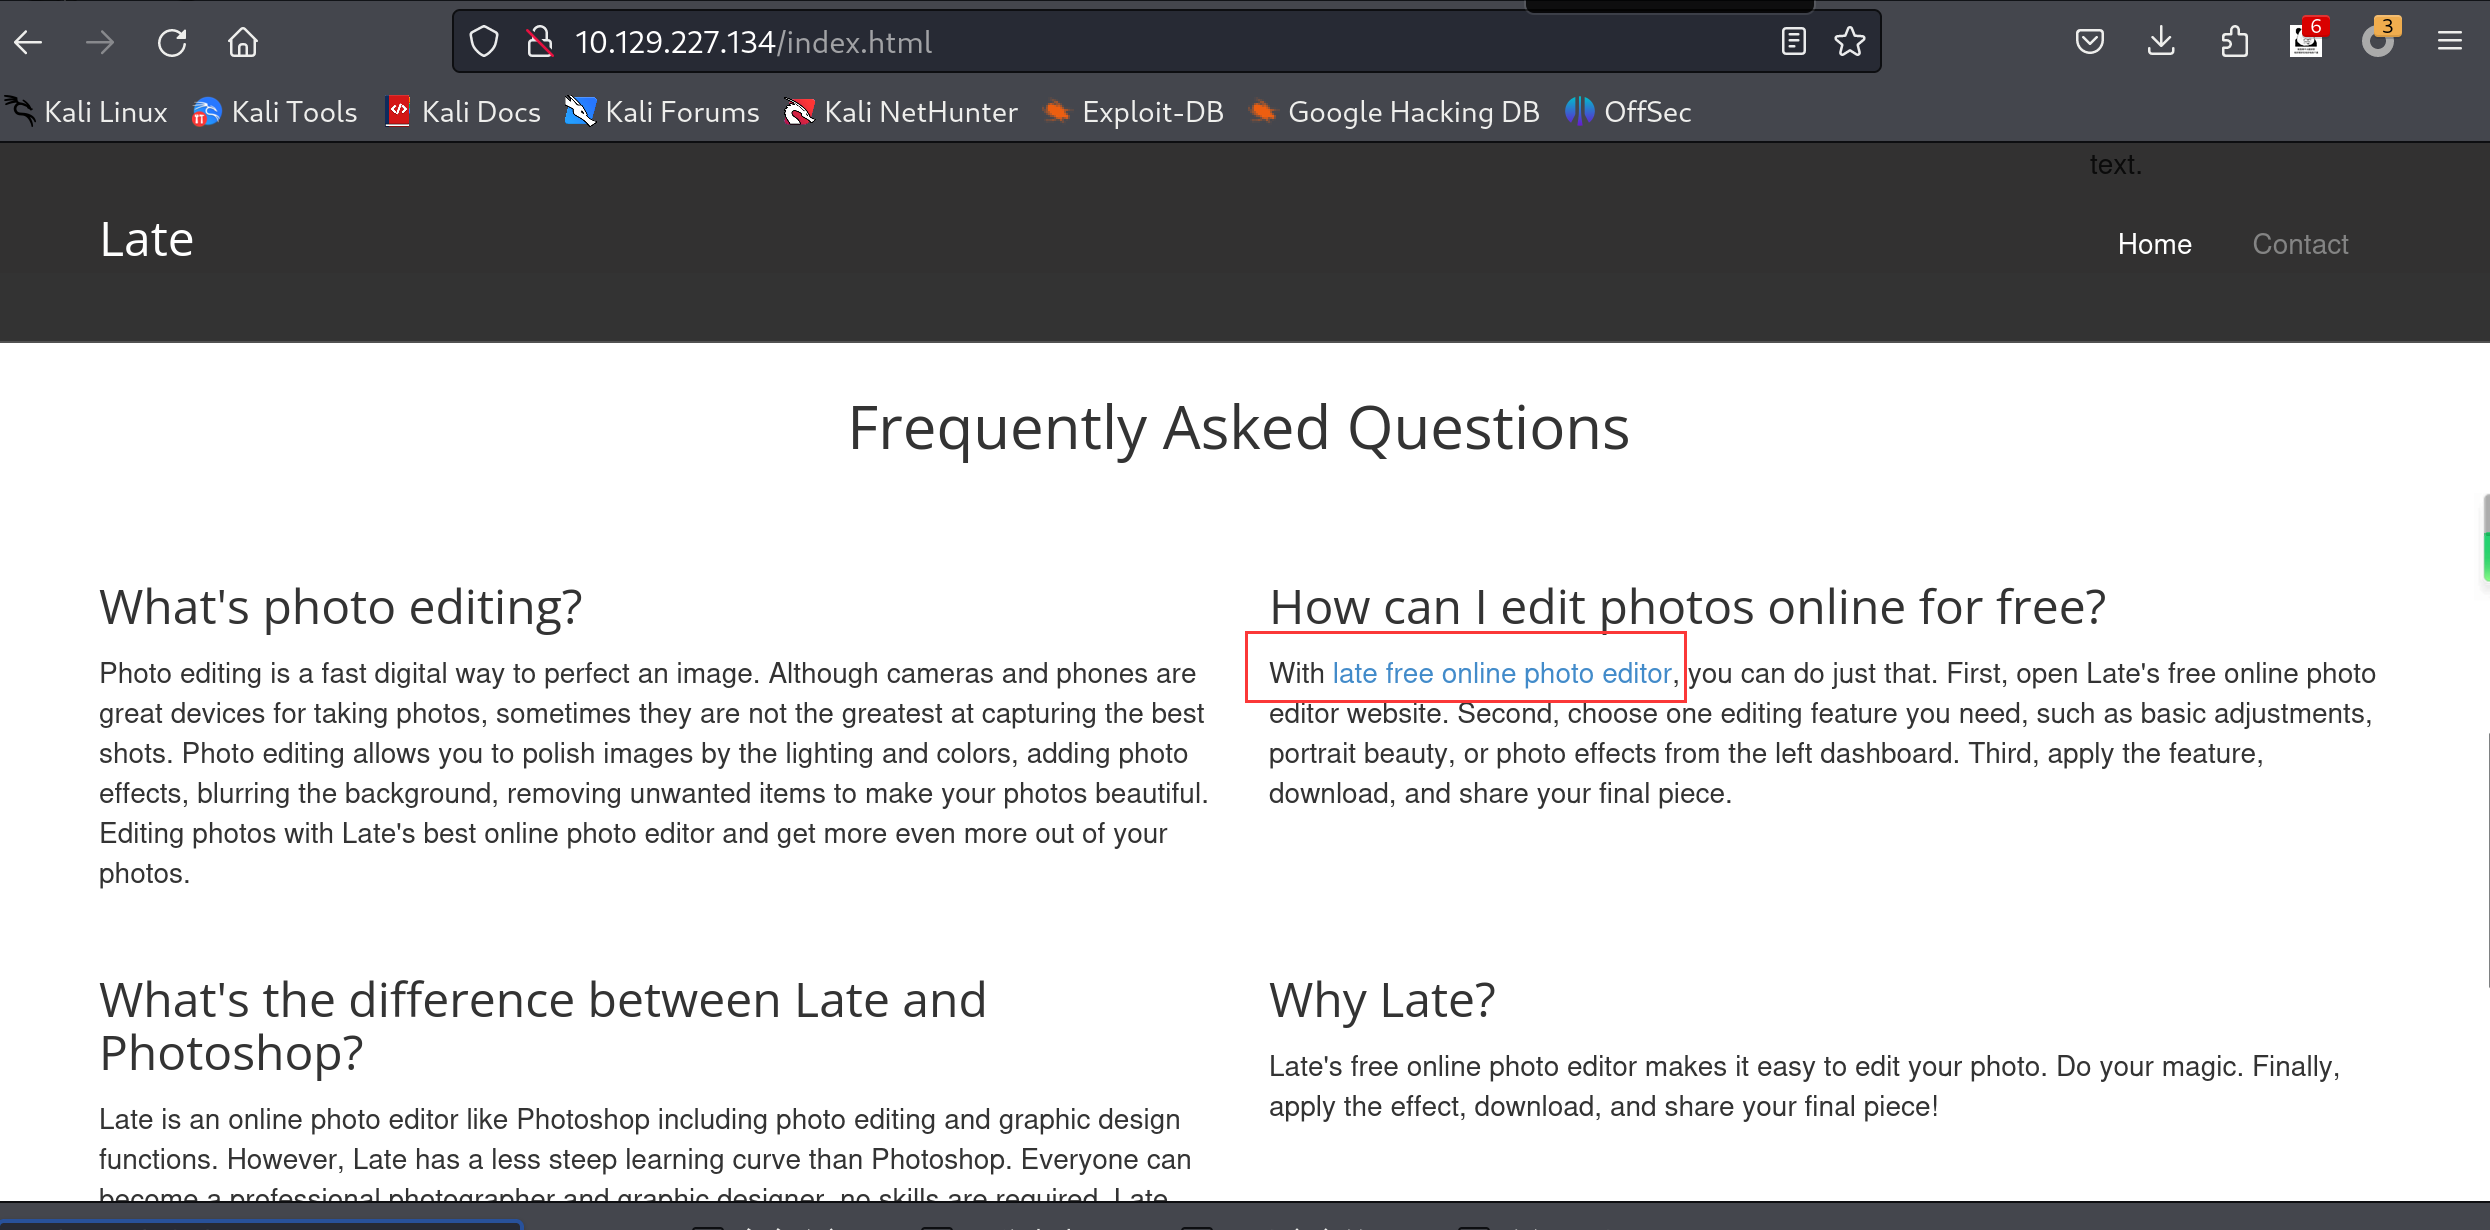The image size is (2490, 1230).
Task: Click the Late site logo title
Action: (x=146, y=240)
